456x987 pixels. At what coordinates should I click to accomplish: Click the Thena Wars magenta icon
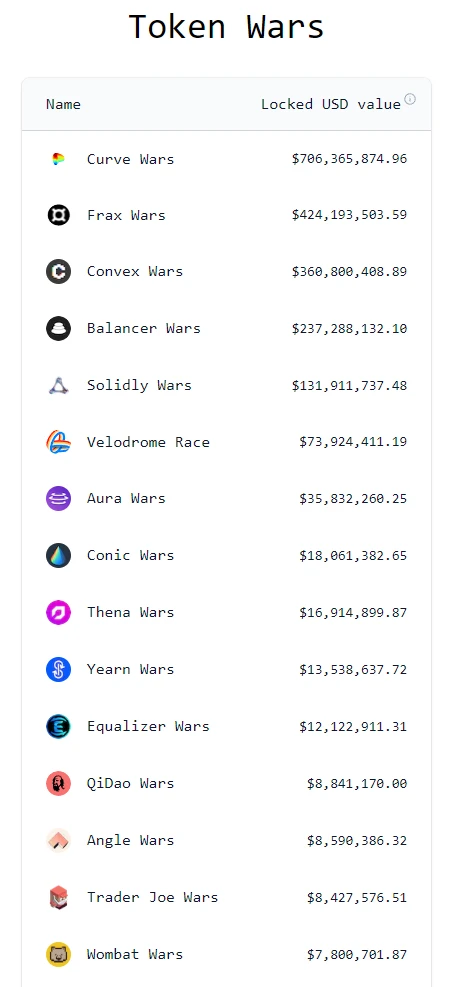(58, 612)
